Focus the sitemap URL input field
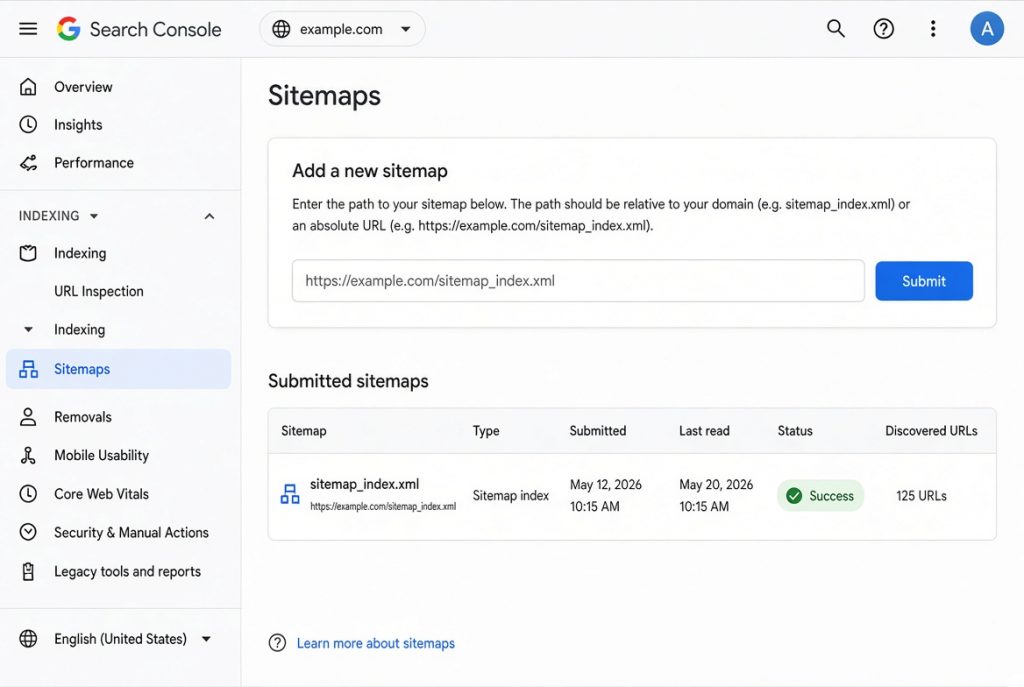This screenshot has height=687, width=1024. pyautogui.click(x=578, y=281)
